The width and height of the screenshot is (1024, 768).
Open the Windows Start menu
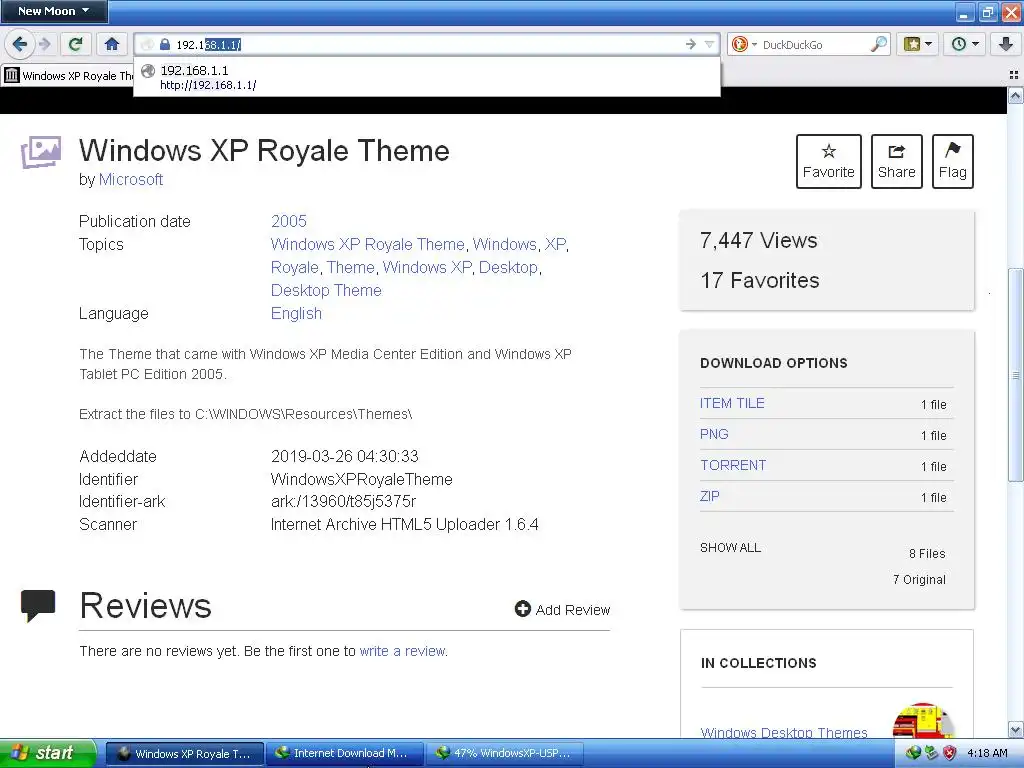(48, 753)
